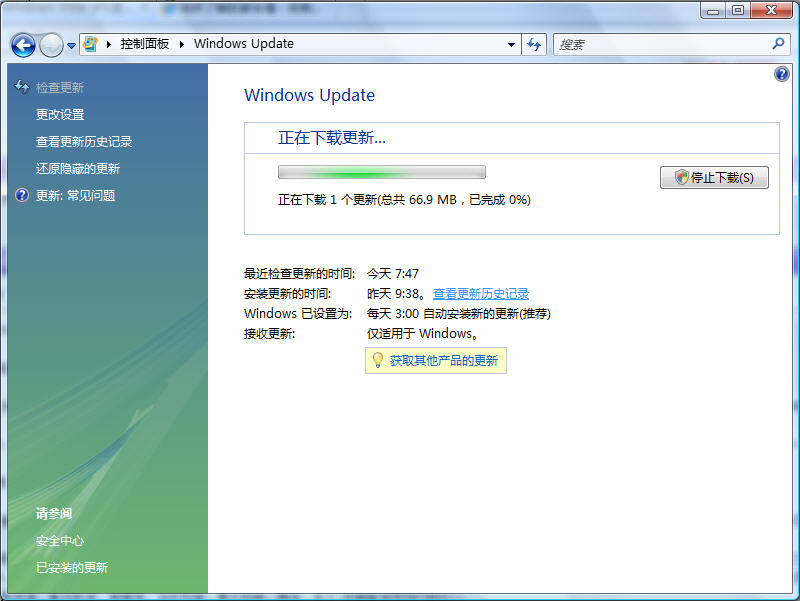Expand the root breadcrumb arrow before 控制面板
This screenshot has width=800, height=601.
pos(108,44)
